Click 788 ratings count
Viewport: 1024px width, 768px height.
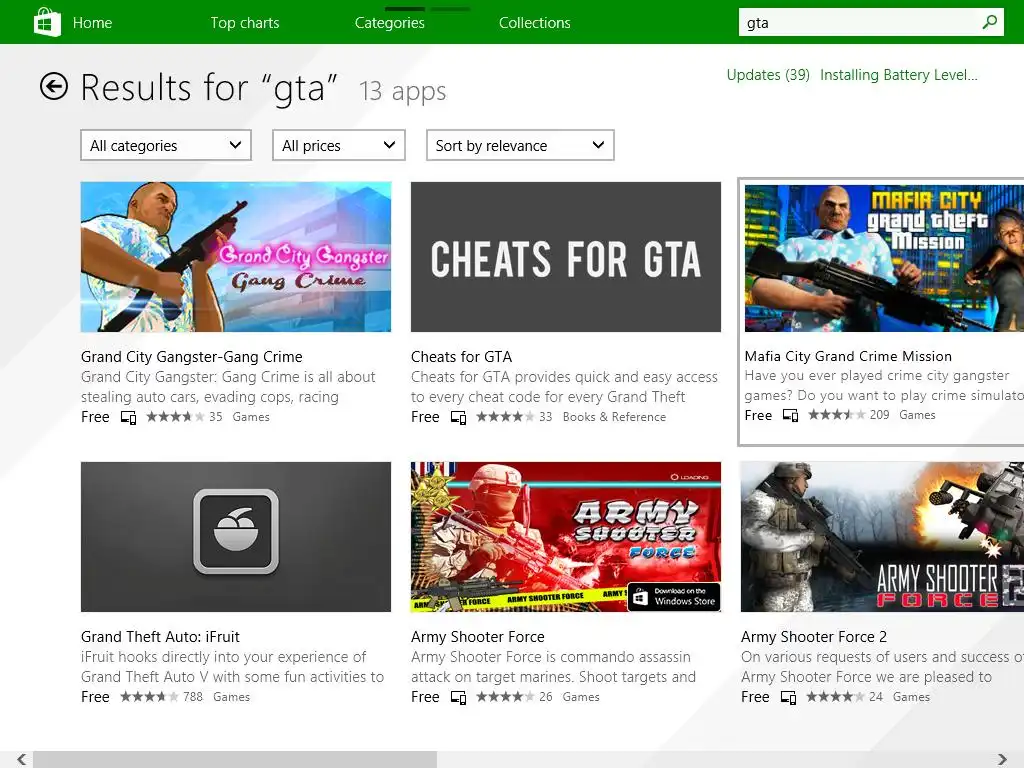pos(193,697)
